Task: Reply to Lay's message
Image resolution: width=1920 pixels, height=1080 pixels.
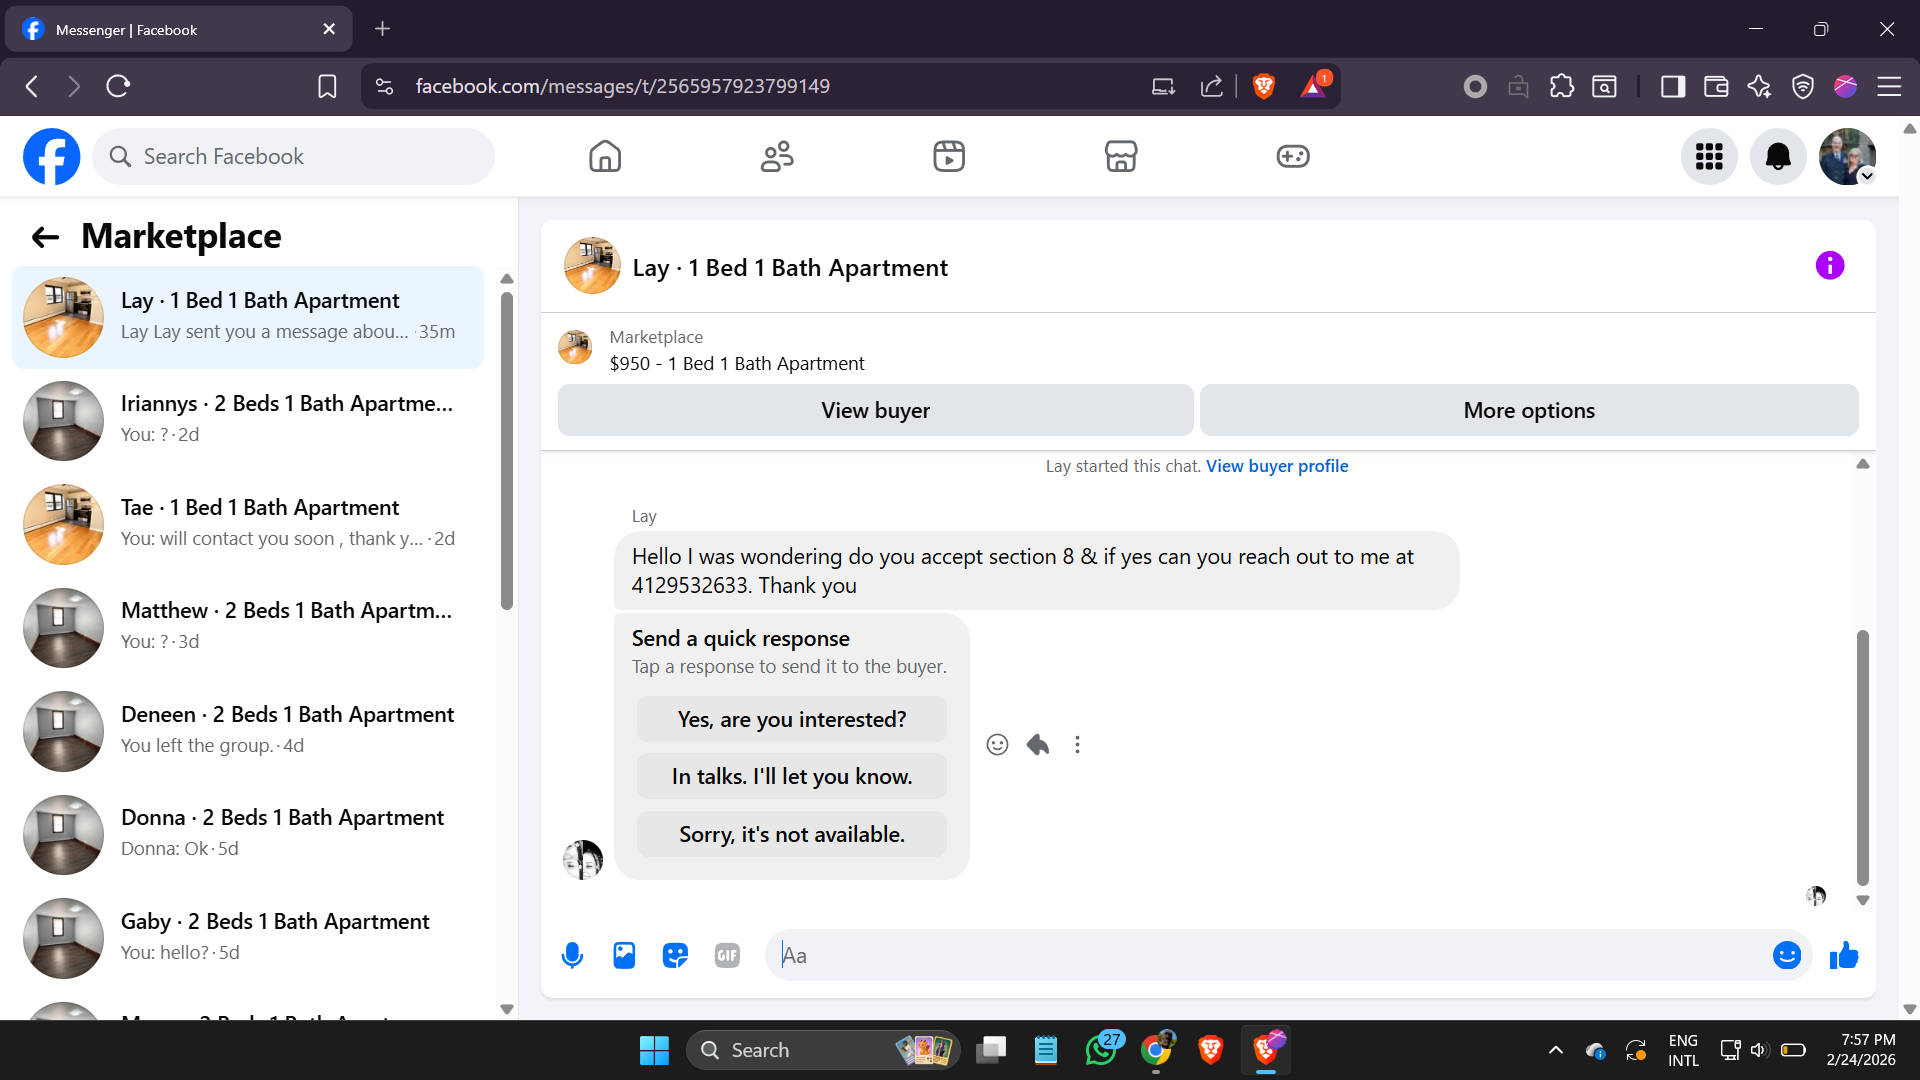Action: click(1038, 745)
